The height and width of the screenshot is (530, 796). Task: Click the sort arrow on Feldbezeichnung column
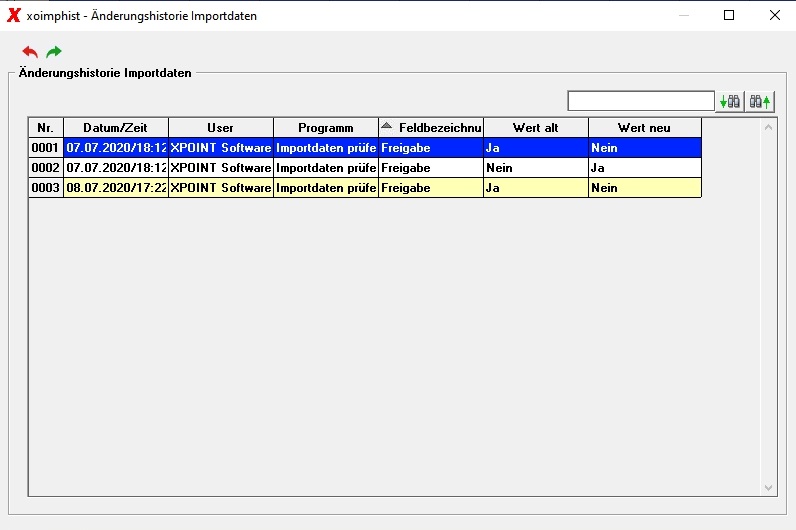coord(387,125)
